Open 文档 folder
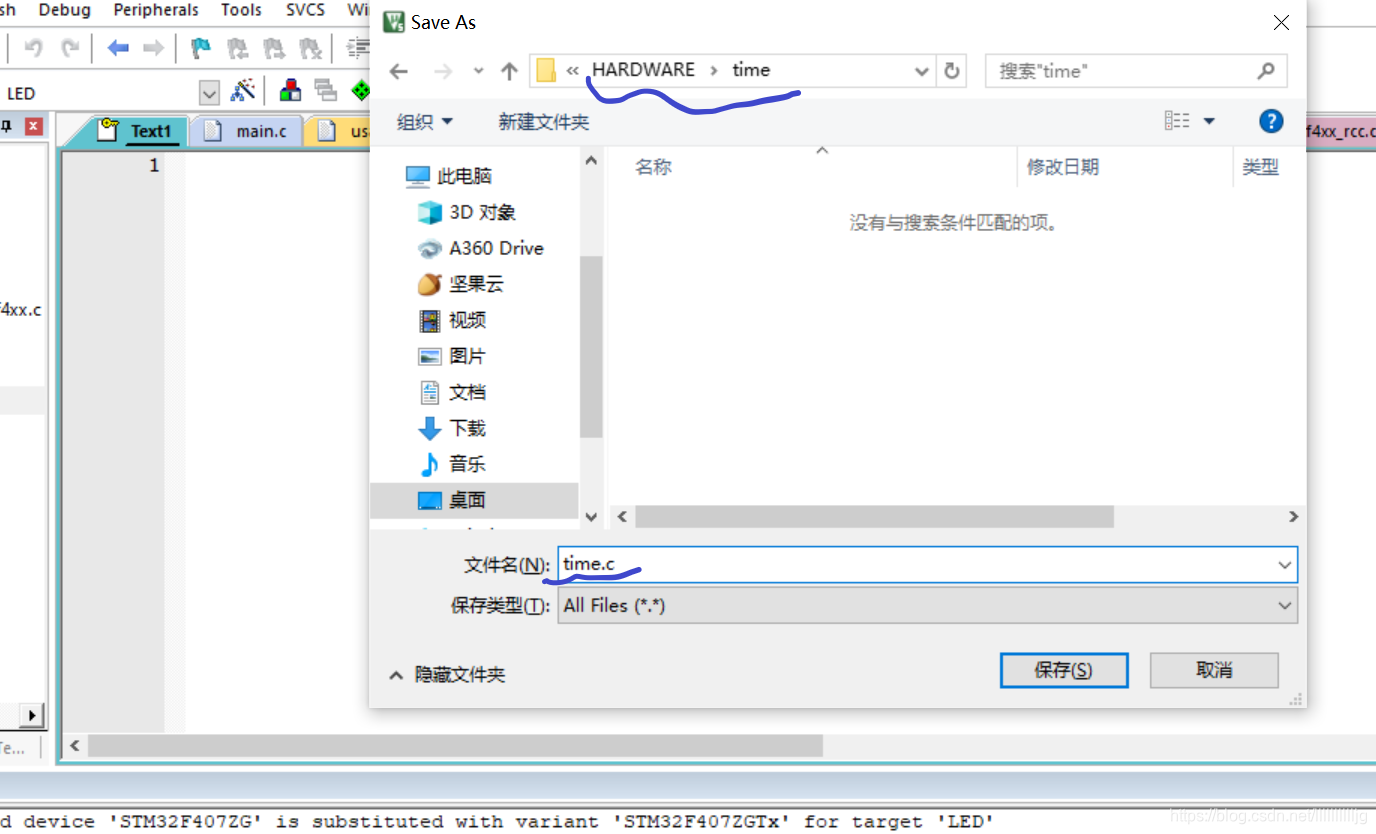This screenshot has width=1376, height=834. pyautogui.click(x=452, y=392)
